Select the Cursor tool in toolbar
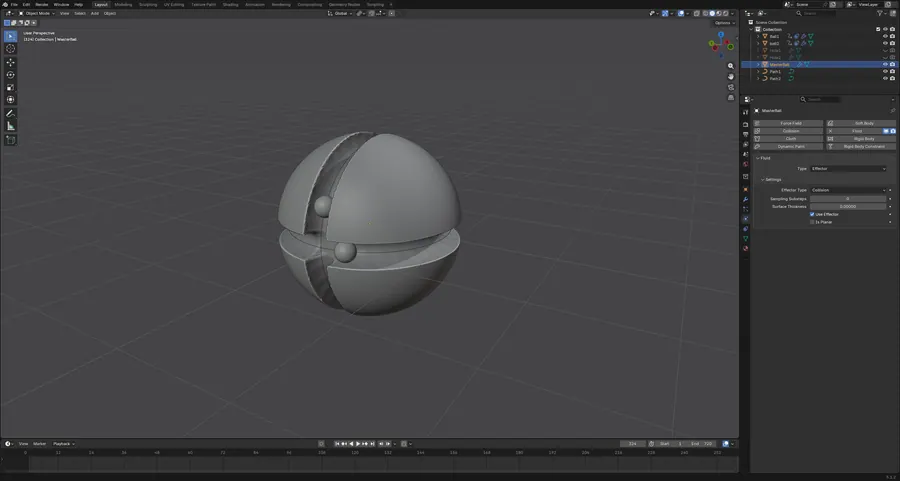The width and height of the screenshot is (900, 481). tap(10, 49)
